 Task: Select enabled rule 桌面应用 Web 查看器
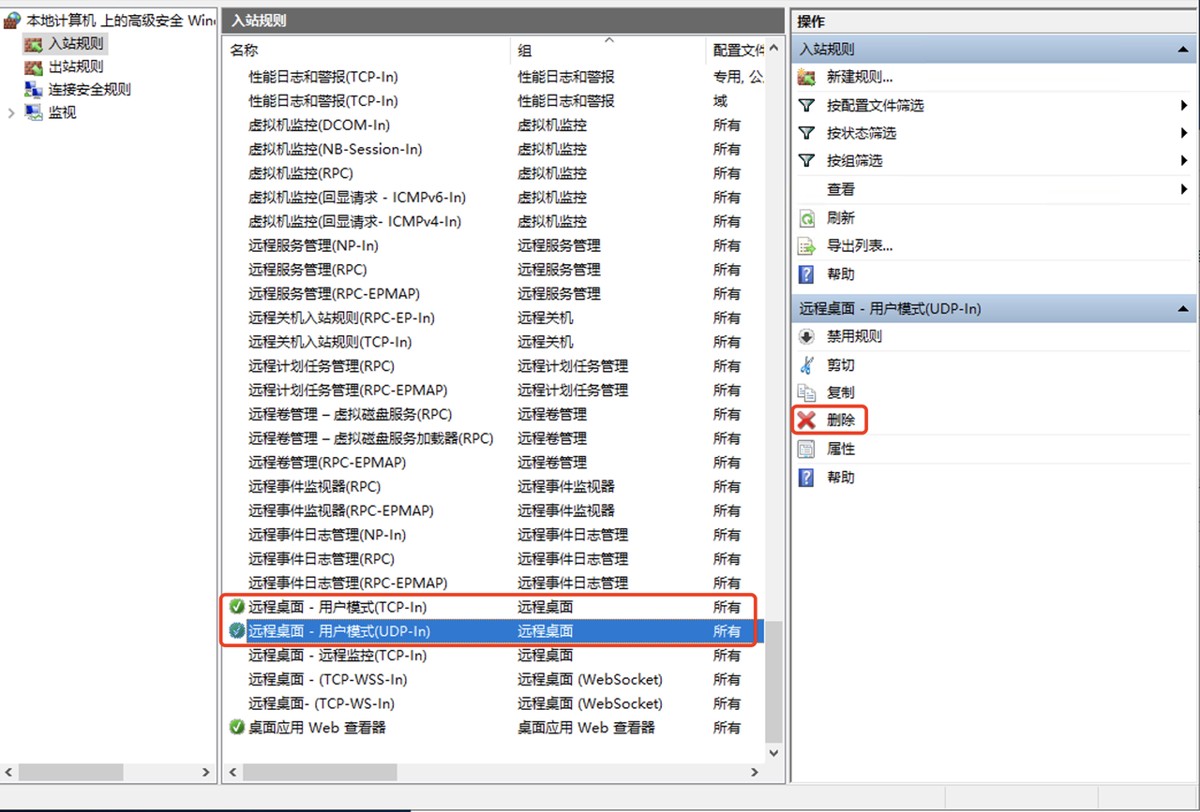[316, 728]
